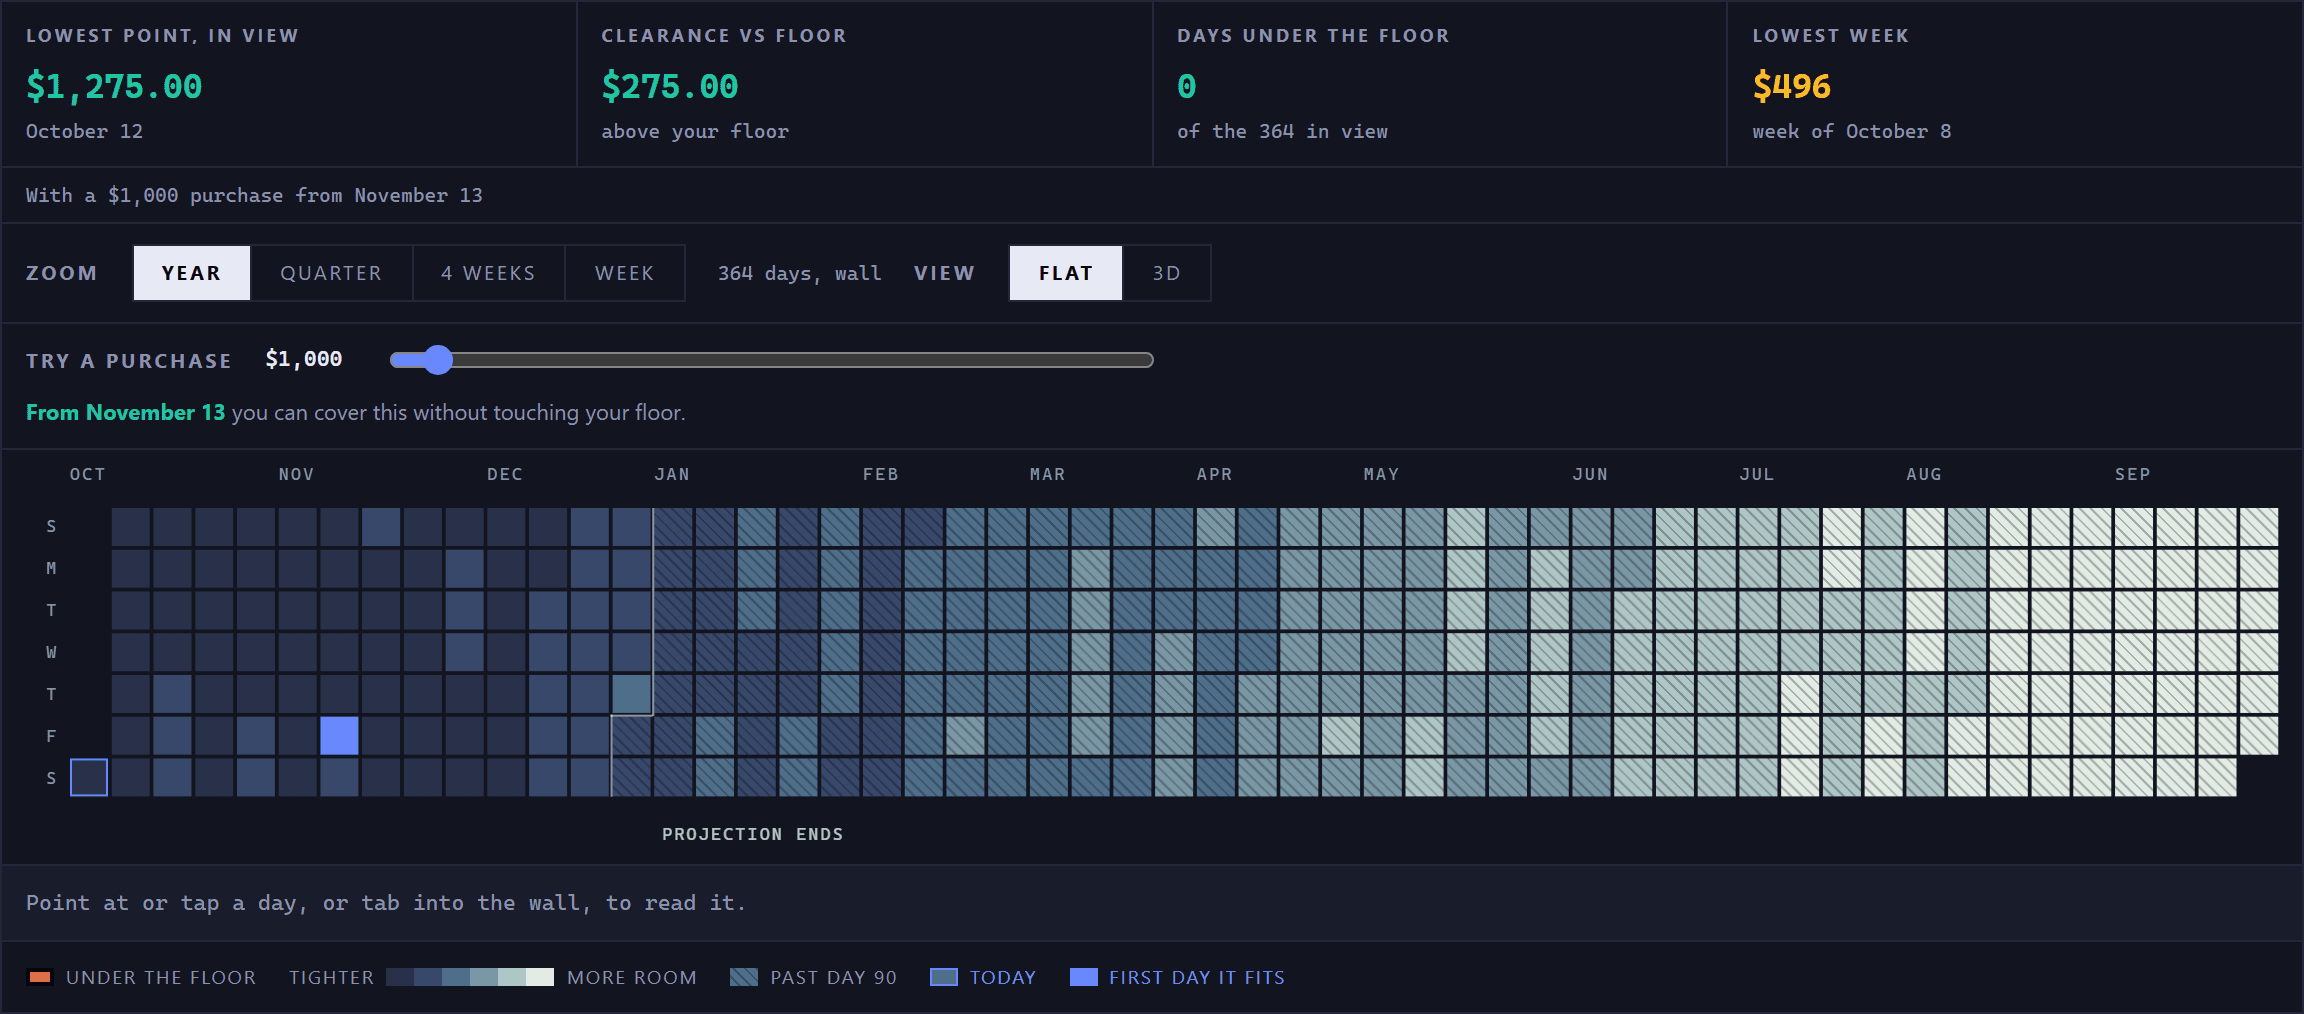Click the '364 days, wall' label
2304x1014 pixels.
pyautogui.click(x=799, y=273)
